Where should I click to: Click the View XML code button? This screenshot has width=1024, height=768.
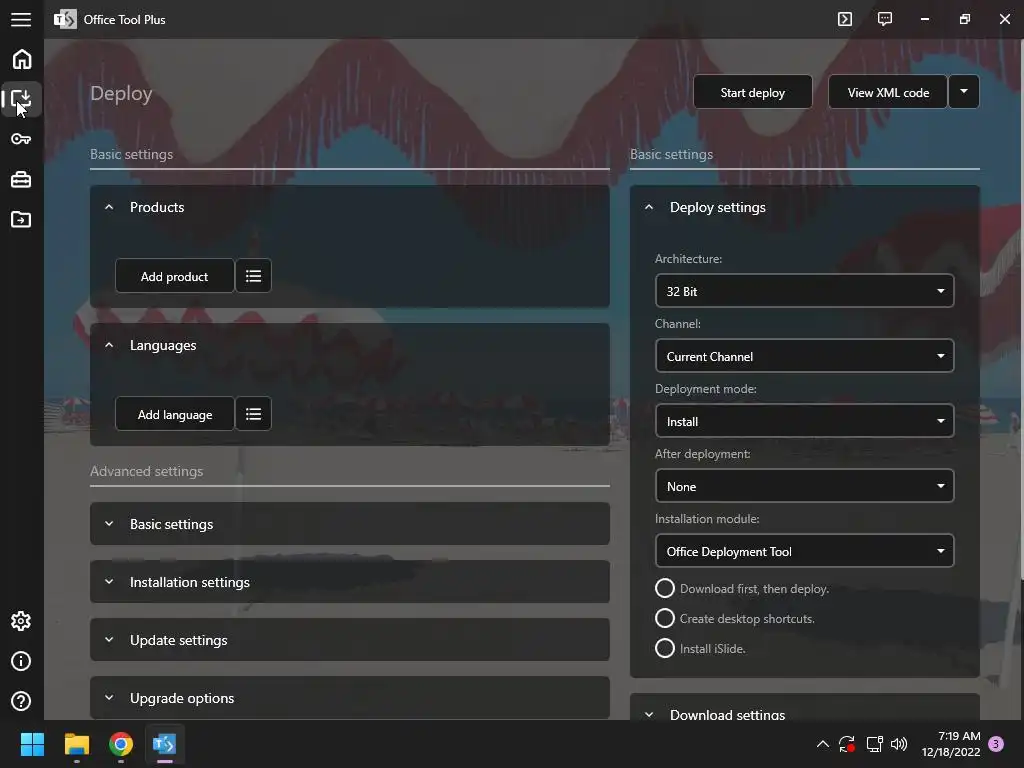tap(888, 92)
